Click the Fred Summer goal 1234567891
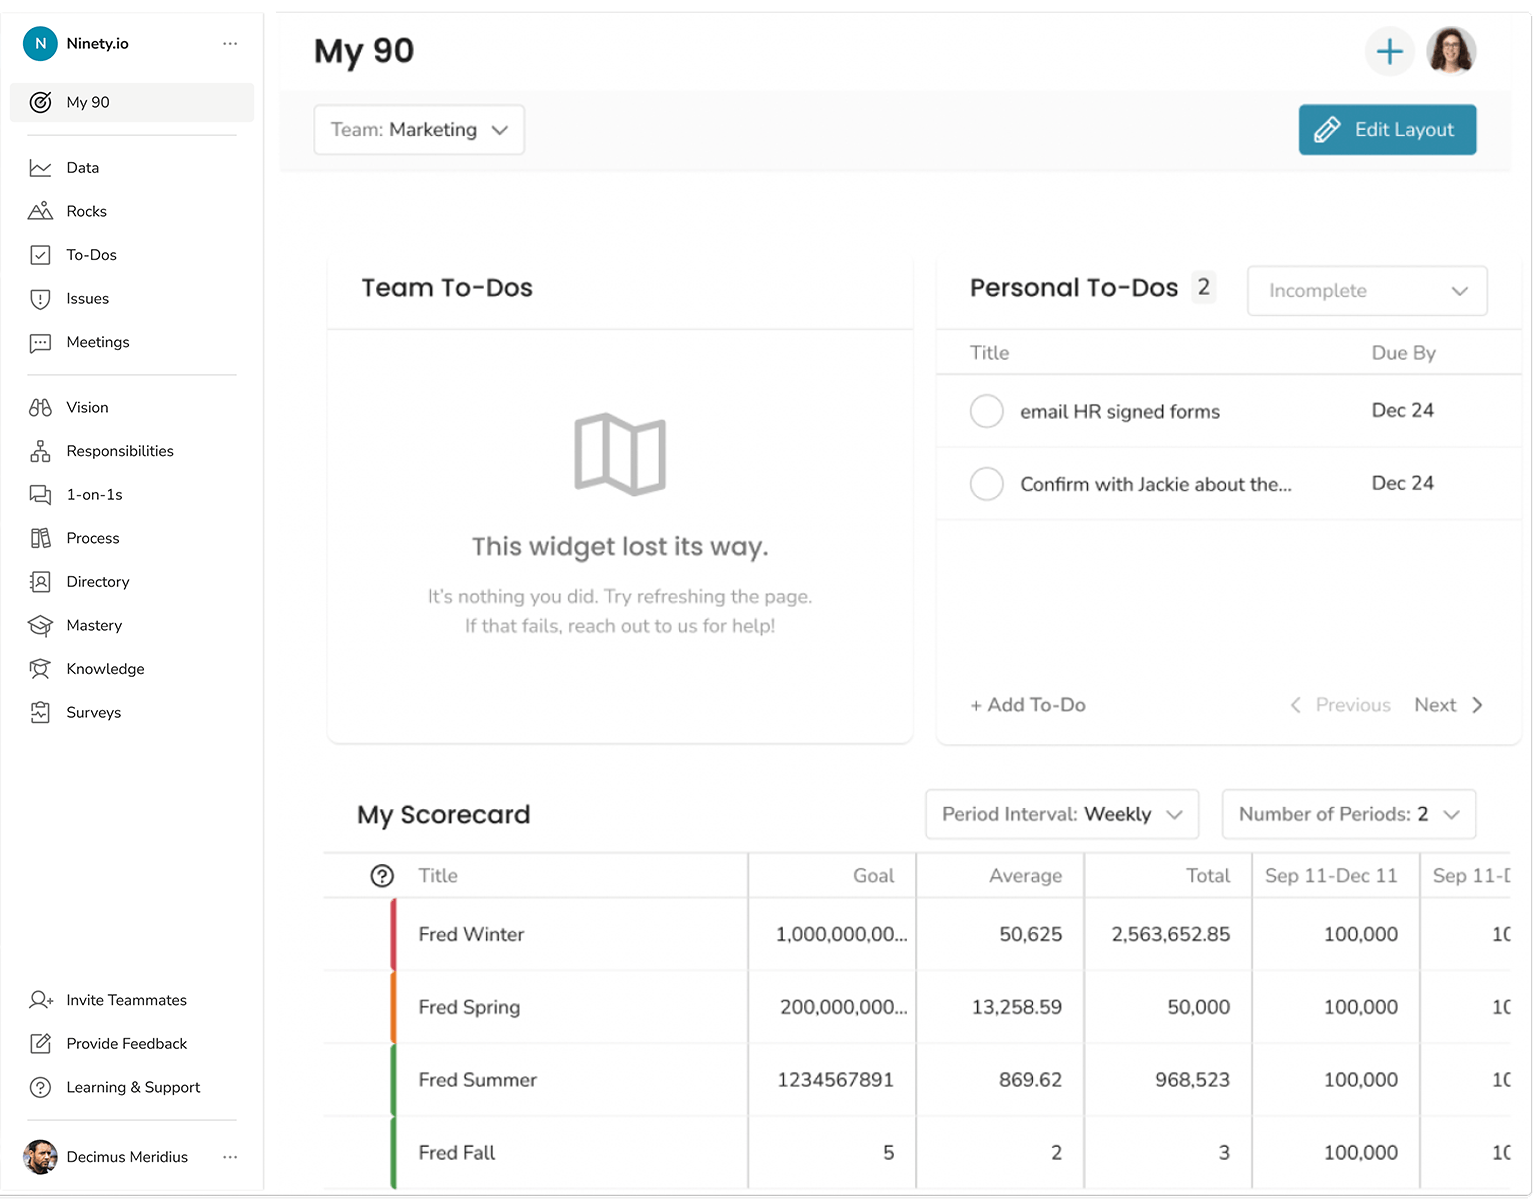The height and width of the screenshot is (1199, 1533). pos(835,1080)
